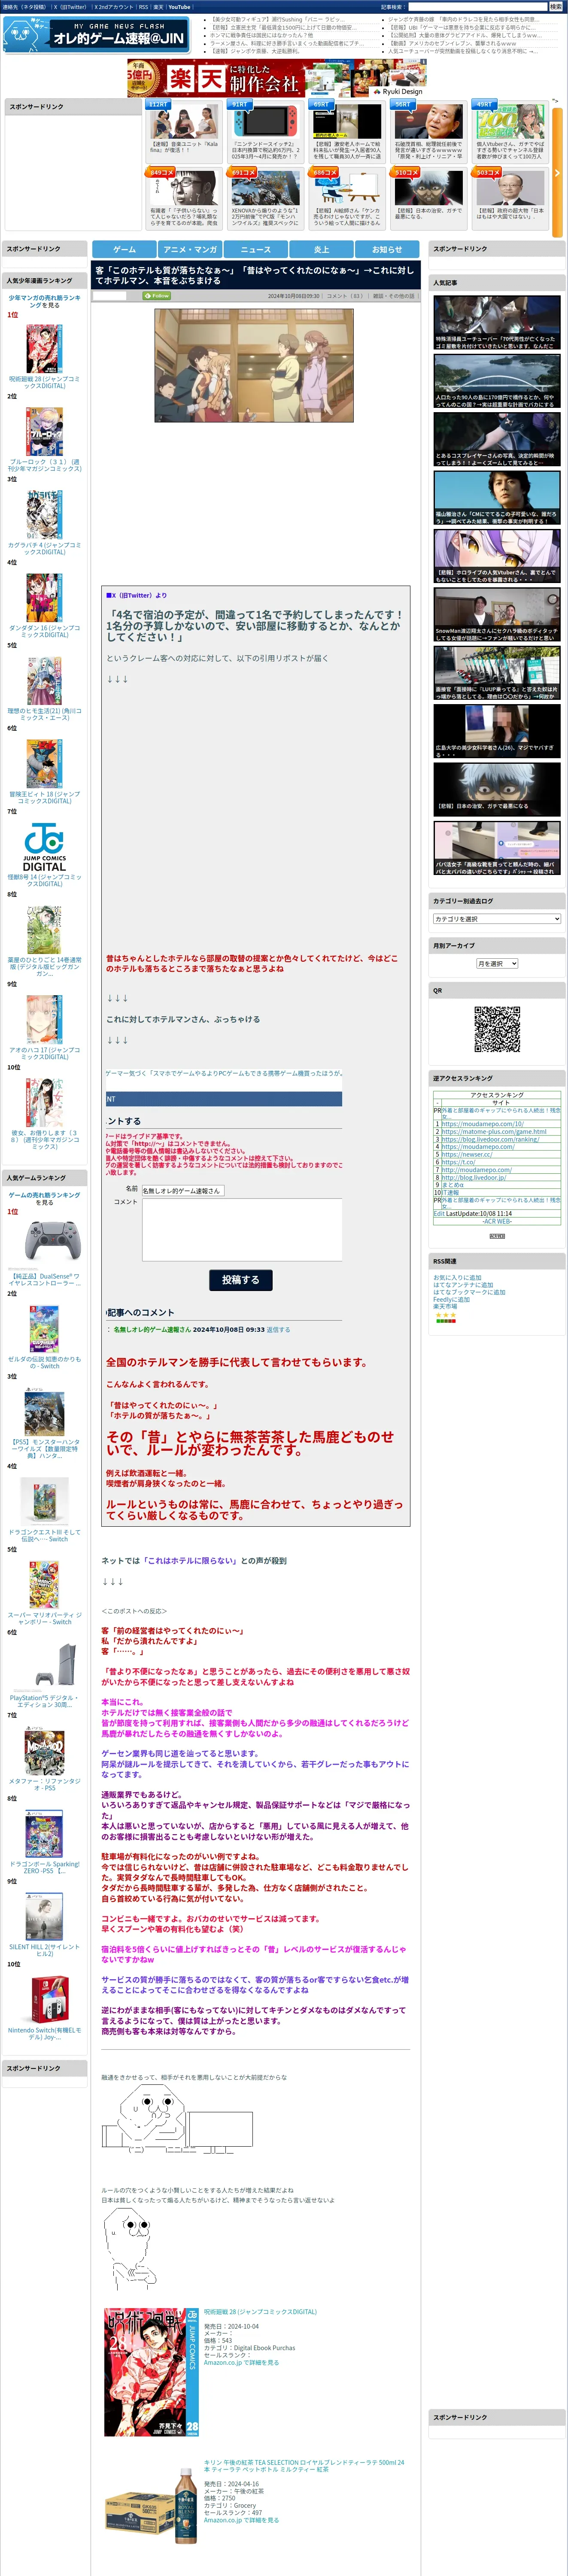Open the 849コメ featured article thumbnail
Image resolution: width=568 pixels, height=2576 pixels.
coord(184,188)
